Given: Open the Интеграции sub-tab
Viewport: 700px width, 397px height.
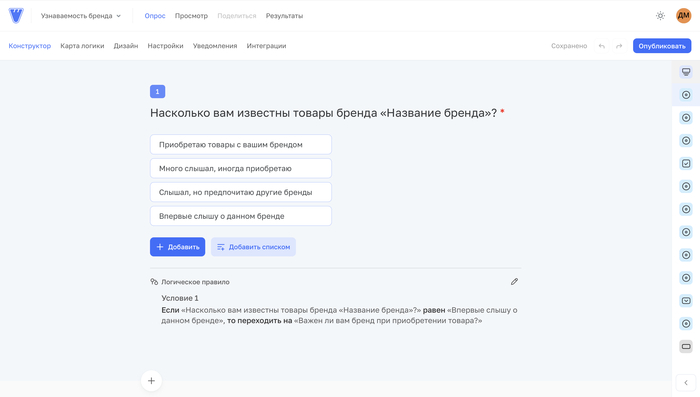Looking at the screenshot, I should click(x=267, y=46).
